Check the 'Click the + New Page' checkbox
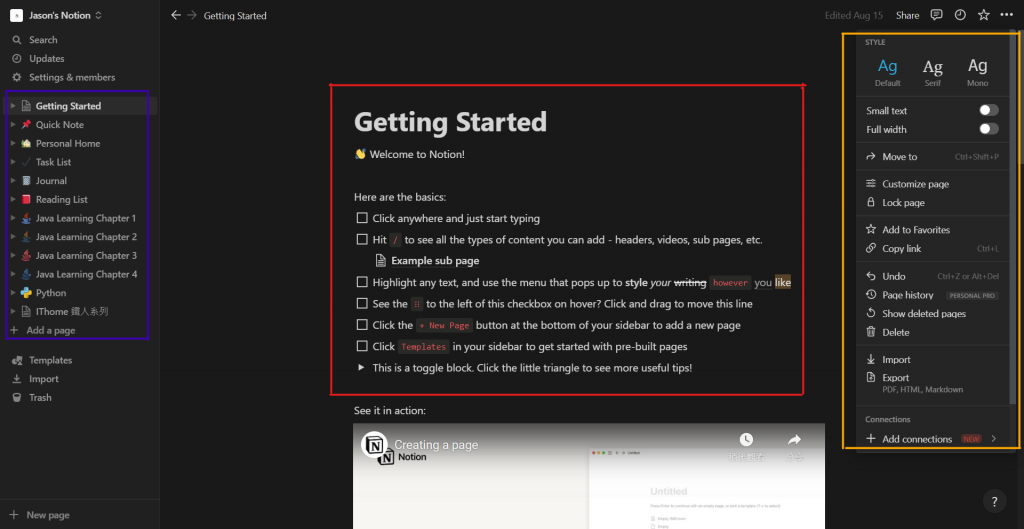The width and height of the screenshot is (1024, 529). coord(362,325)
